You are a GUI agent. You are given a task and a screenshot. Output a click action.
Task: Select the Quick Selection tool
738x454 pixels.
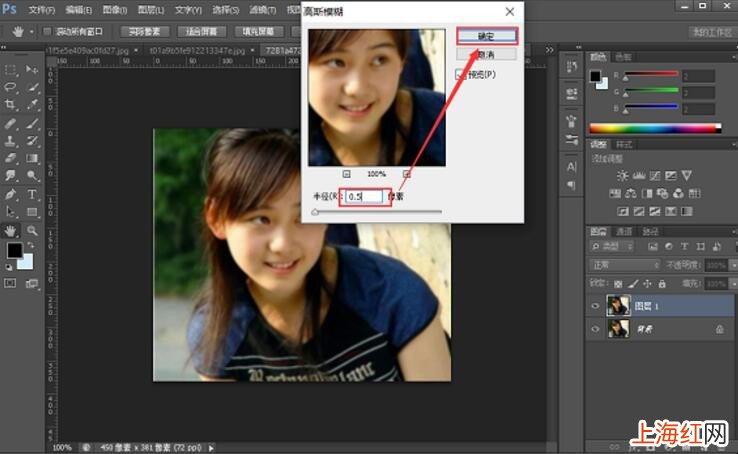pyautogui.click(x=32, y=87)
